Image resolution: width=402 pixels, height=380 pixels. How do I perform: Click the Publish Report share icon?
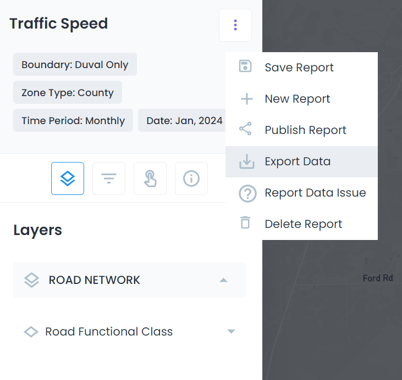pos(245,129)
